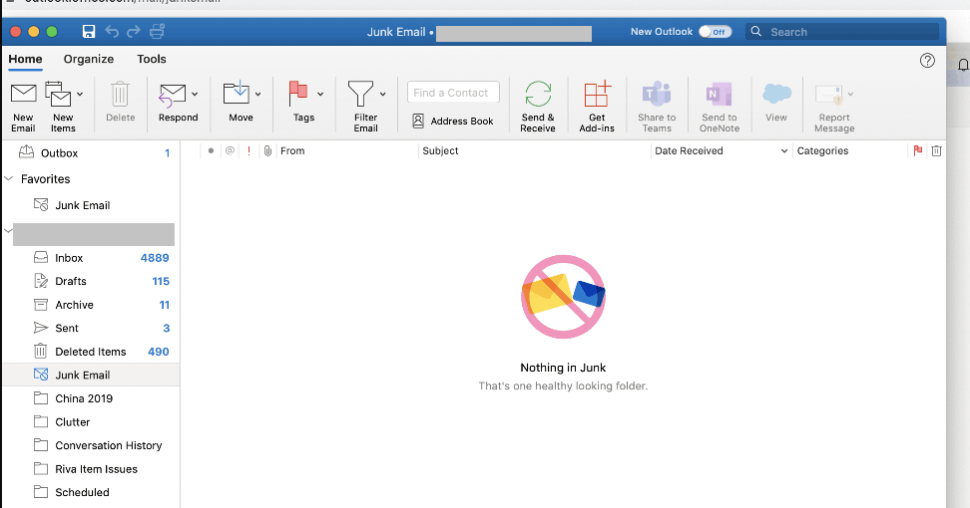Click the Find a Contact field
This screenshot has height=508, width=970.
tap(453, 93)
